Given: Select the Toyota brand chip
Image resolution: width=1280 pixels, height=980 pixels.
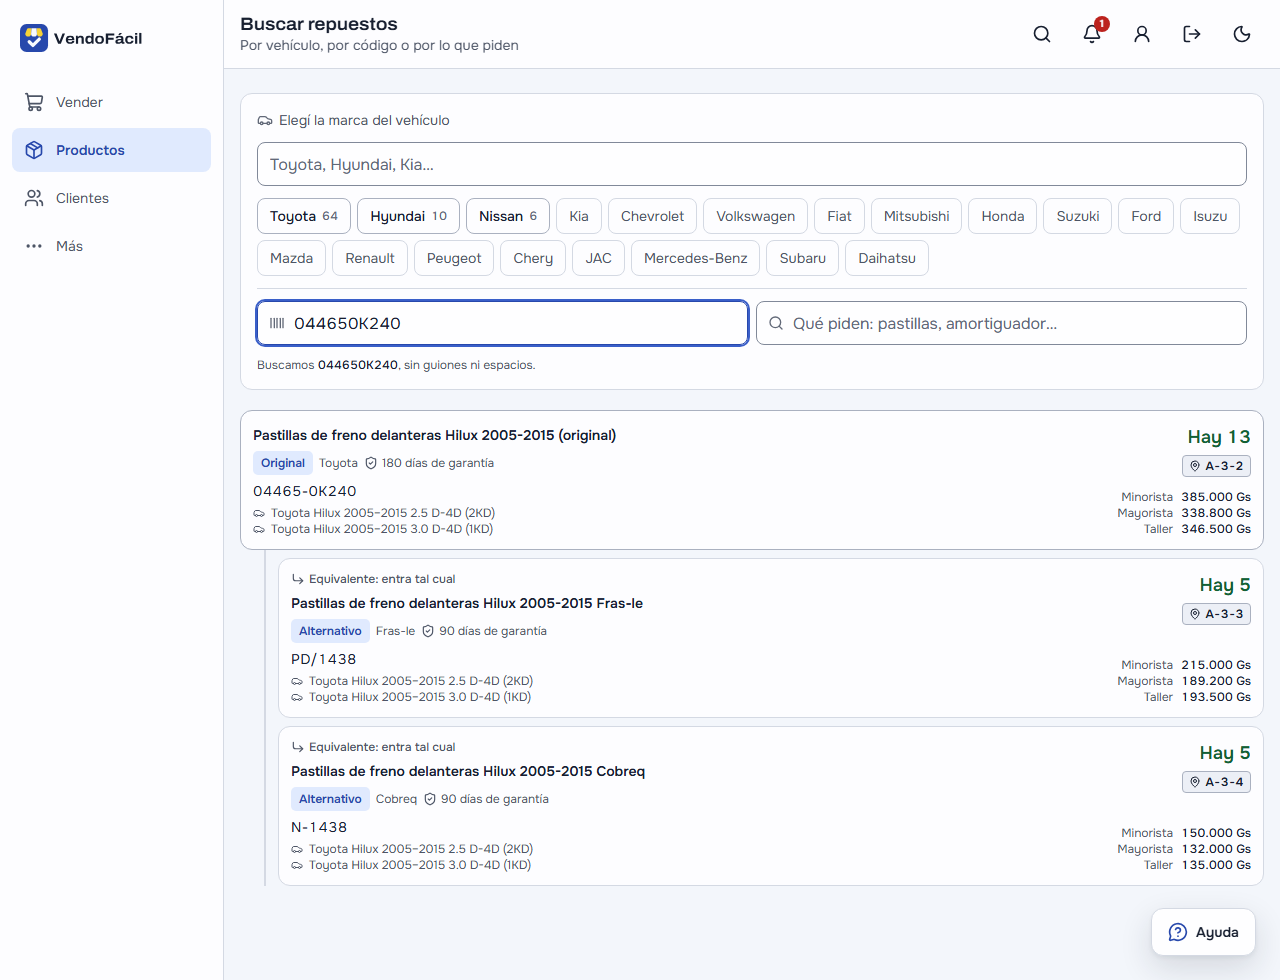Looking at the screenshot, I should [x=304, y=216].
